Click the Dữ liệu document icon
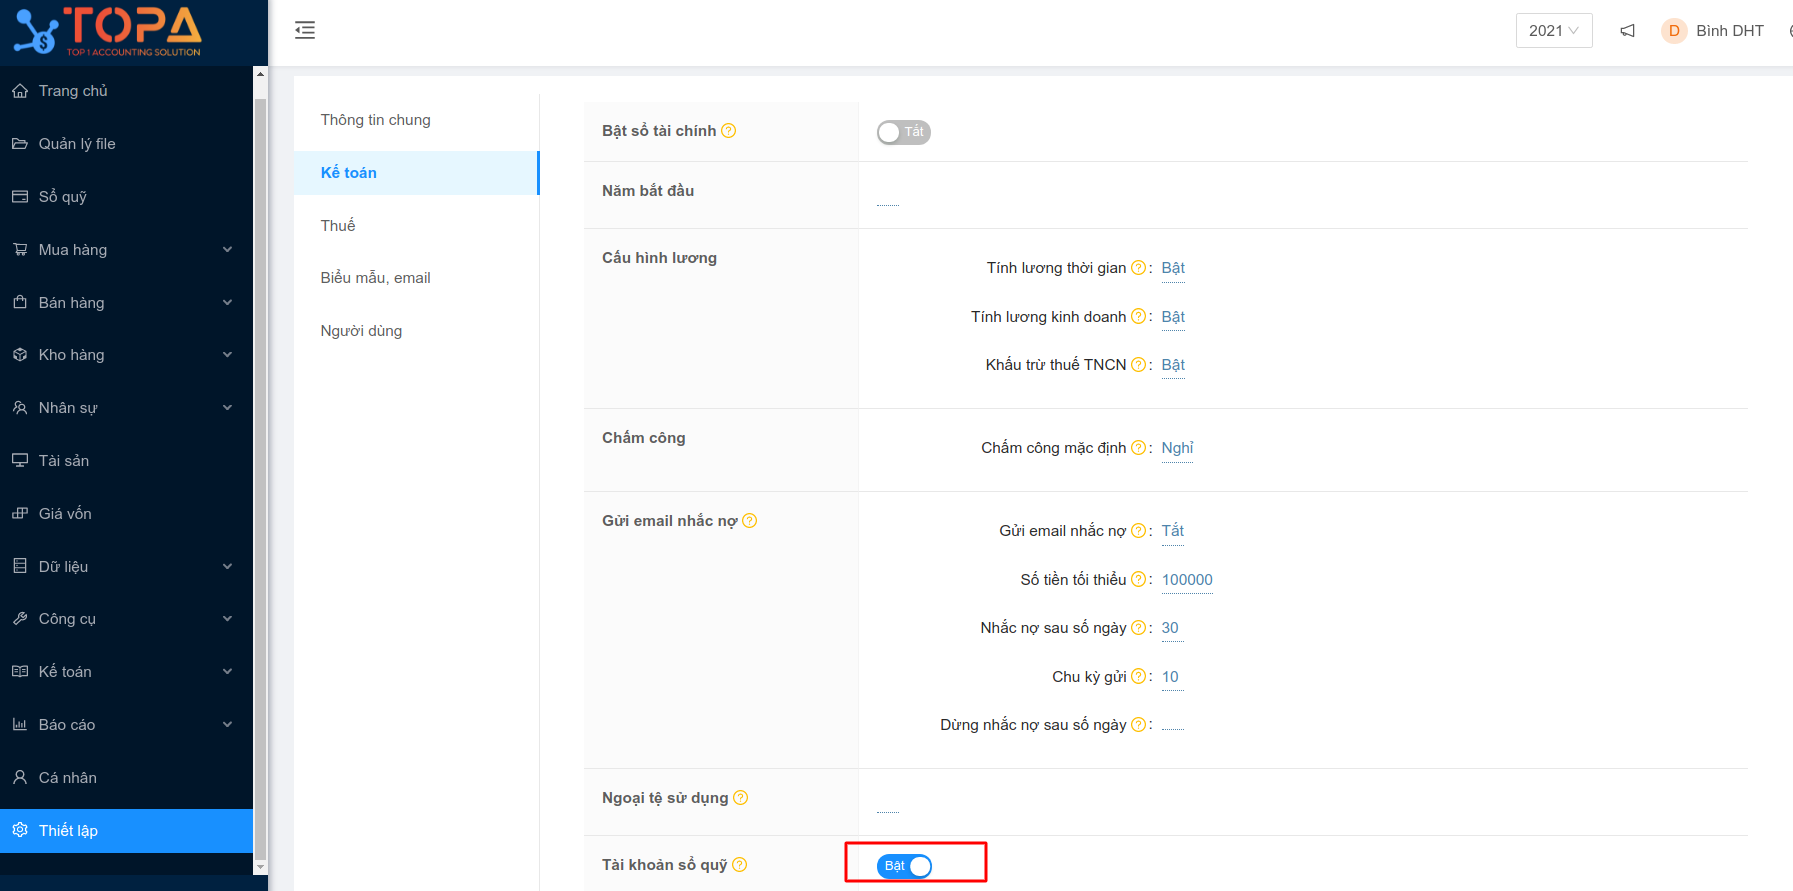 pos(20,566)
